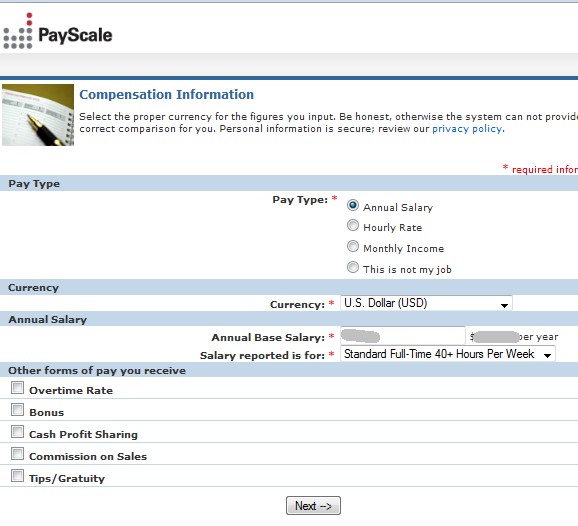Check Commission on Sales option

coord(17,454)
